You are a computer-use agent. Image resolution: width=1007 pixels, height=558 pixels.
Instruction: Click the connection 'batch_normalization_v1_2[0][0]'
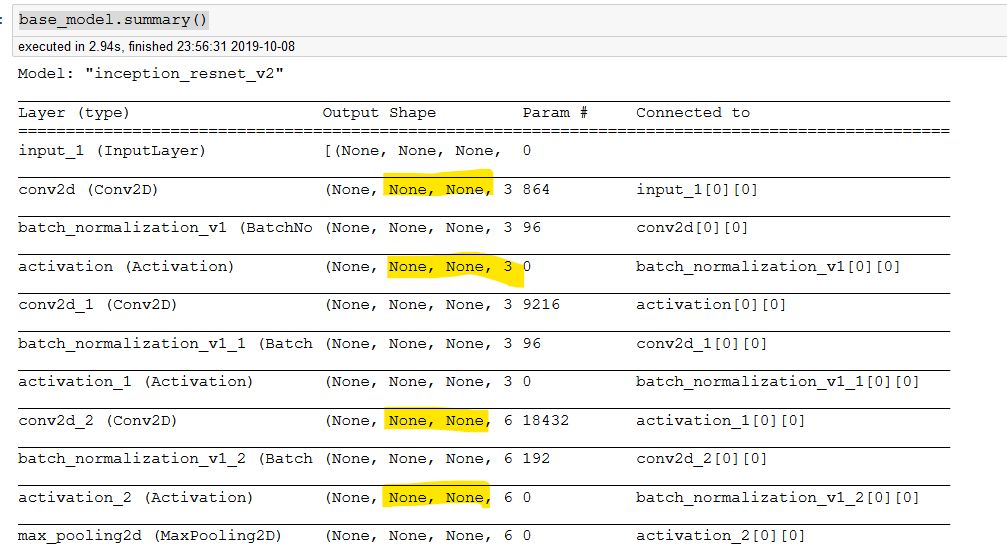[778, 498]
